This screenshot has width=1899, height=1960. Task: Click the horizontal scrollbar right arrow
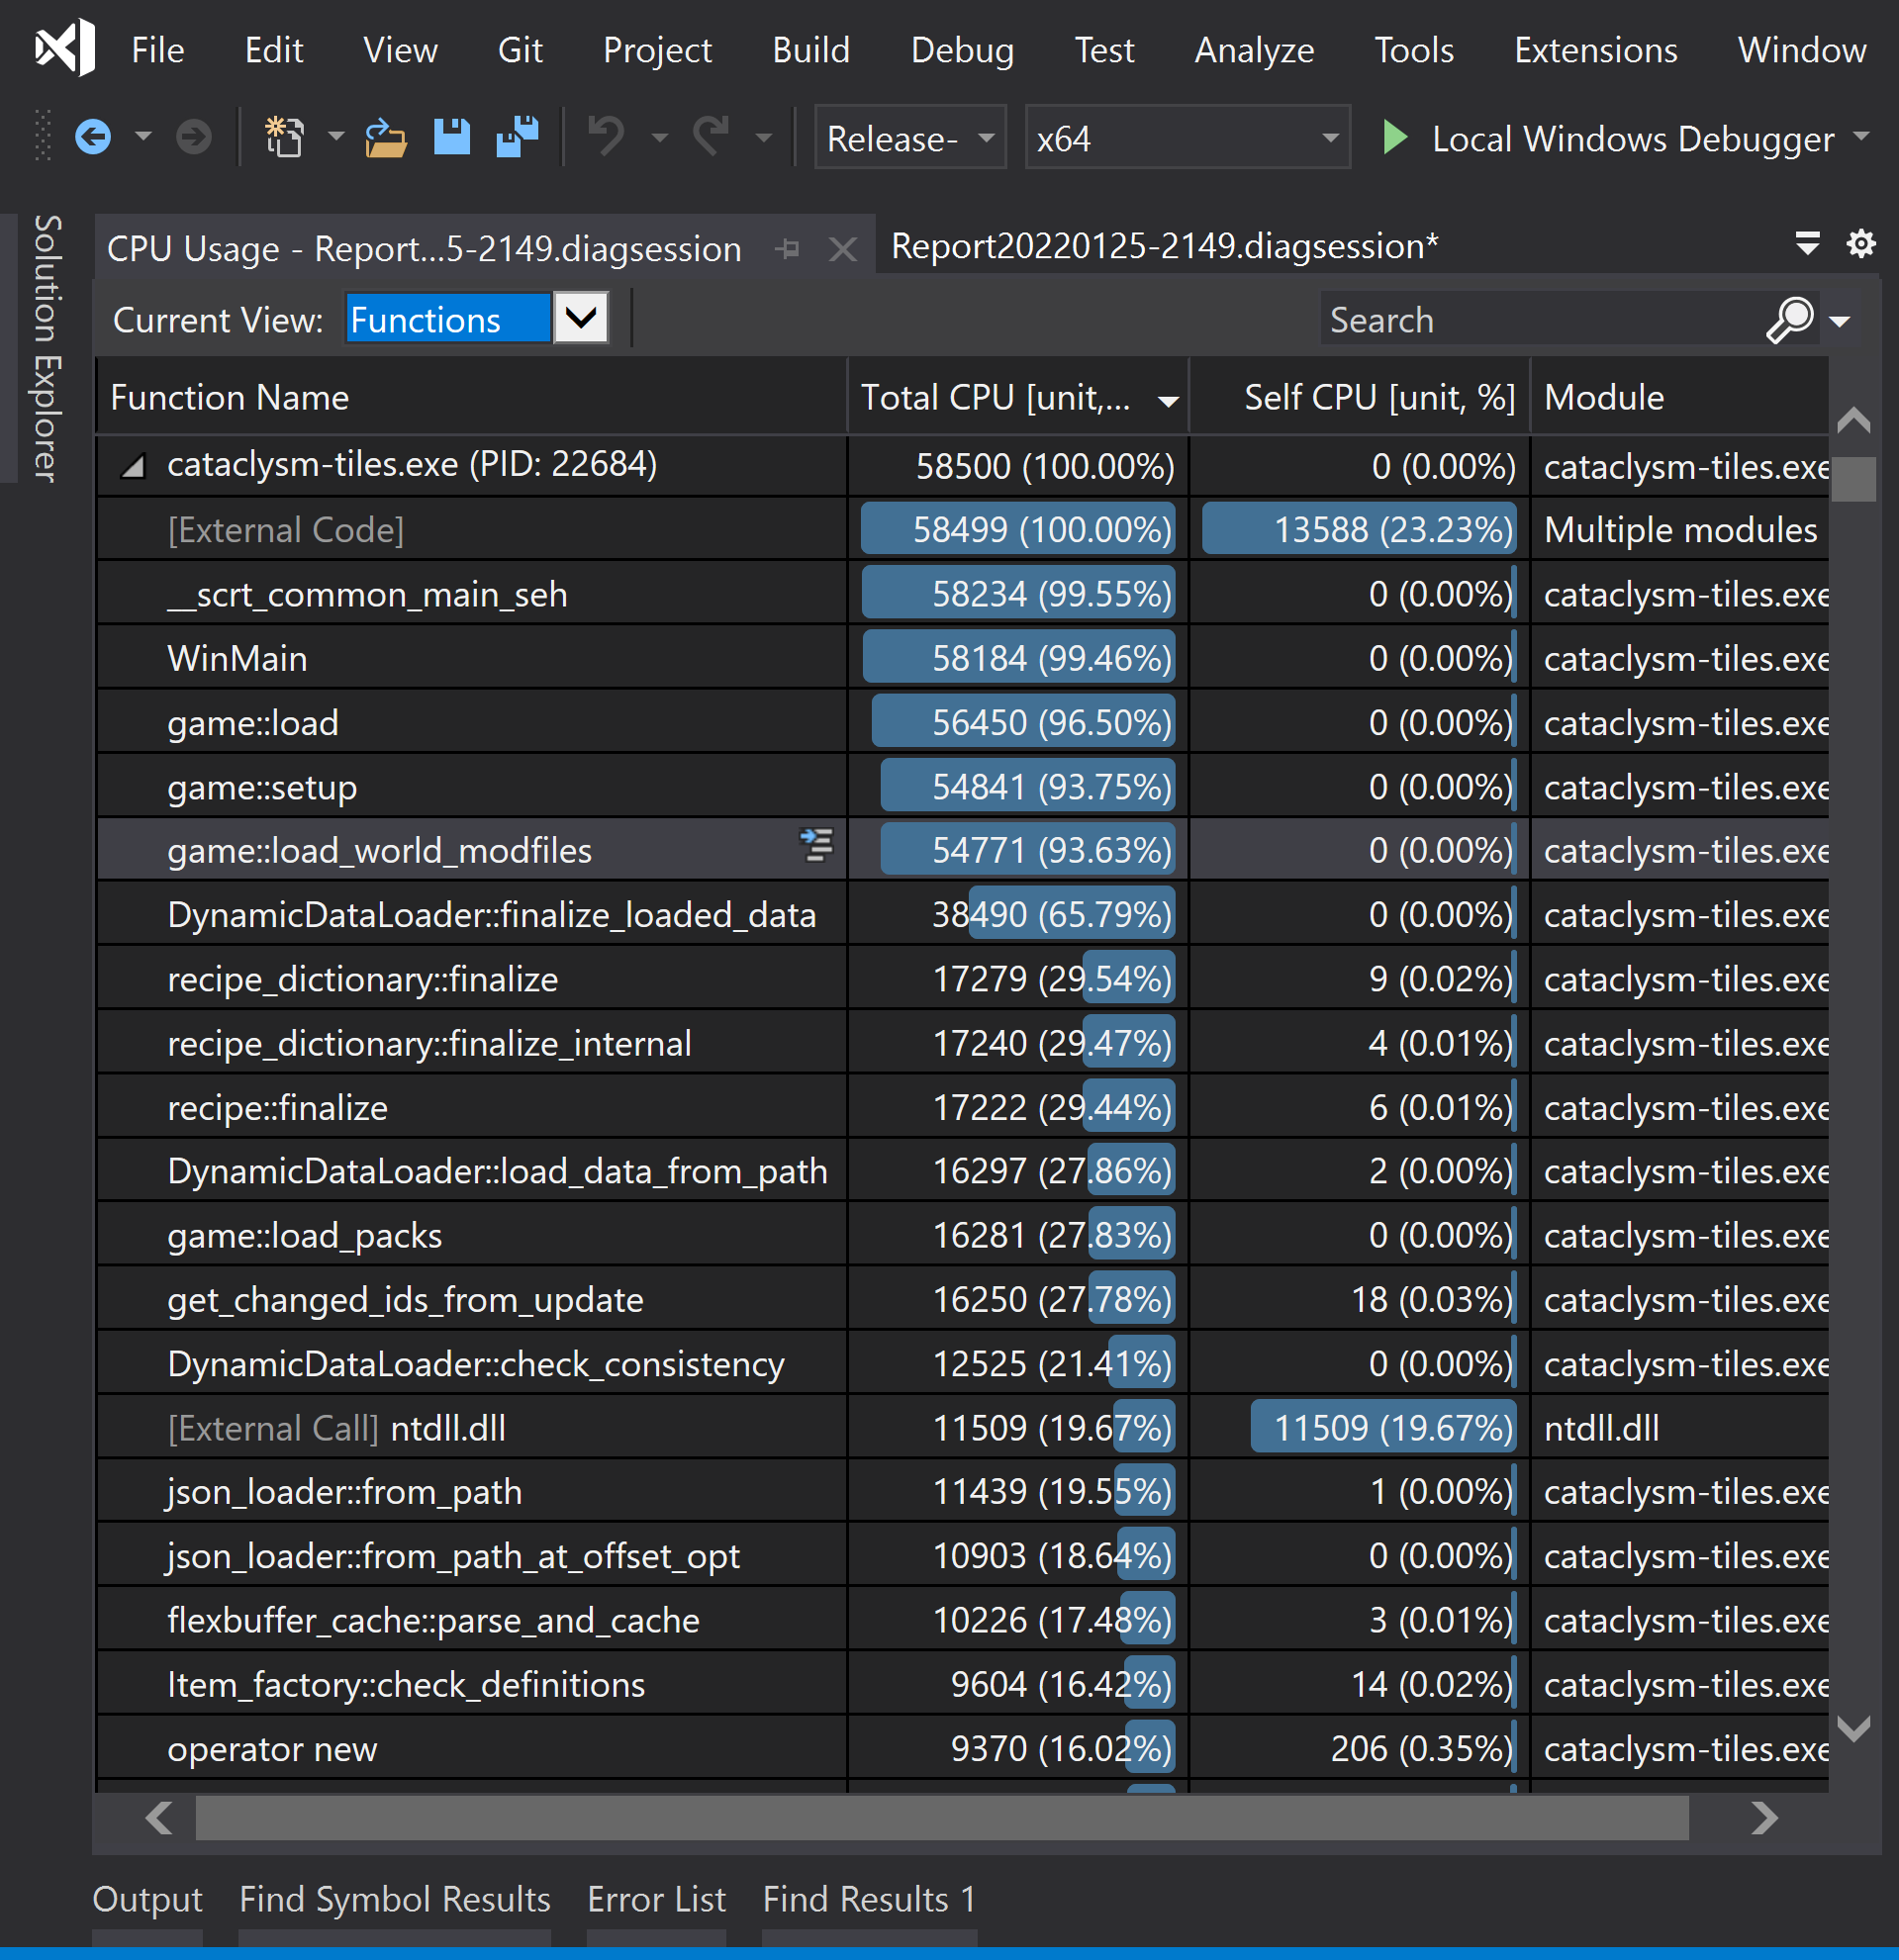click(x=1765, y=1817)
